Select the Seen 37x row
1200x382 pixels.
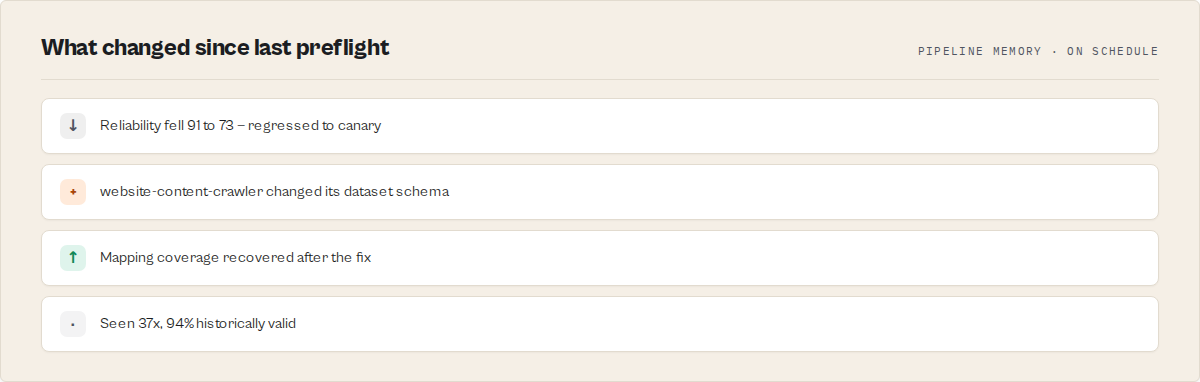(x=600, y=324)
